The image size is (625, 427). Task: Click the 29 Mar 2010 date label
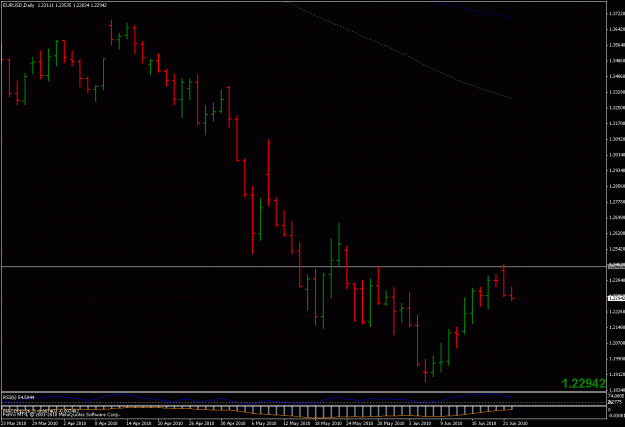tap(45, 423)
